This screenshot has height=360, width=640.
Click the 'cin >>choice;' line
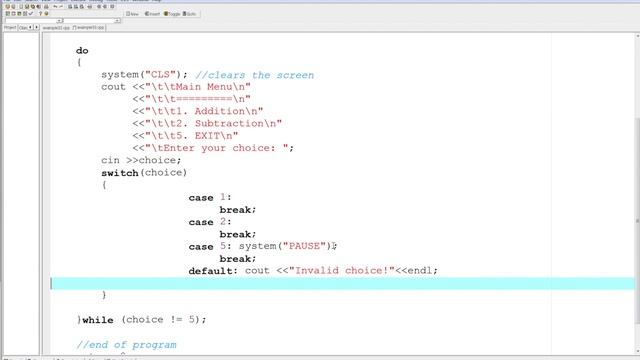(x=141, y=160)
